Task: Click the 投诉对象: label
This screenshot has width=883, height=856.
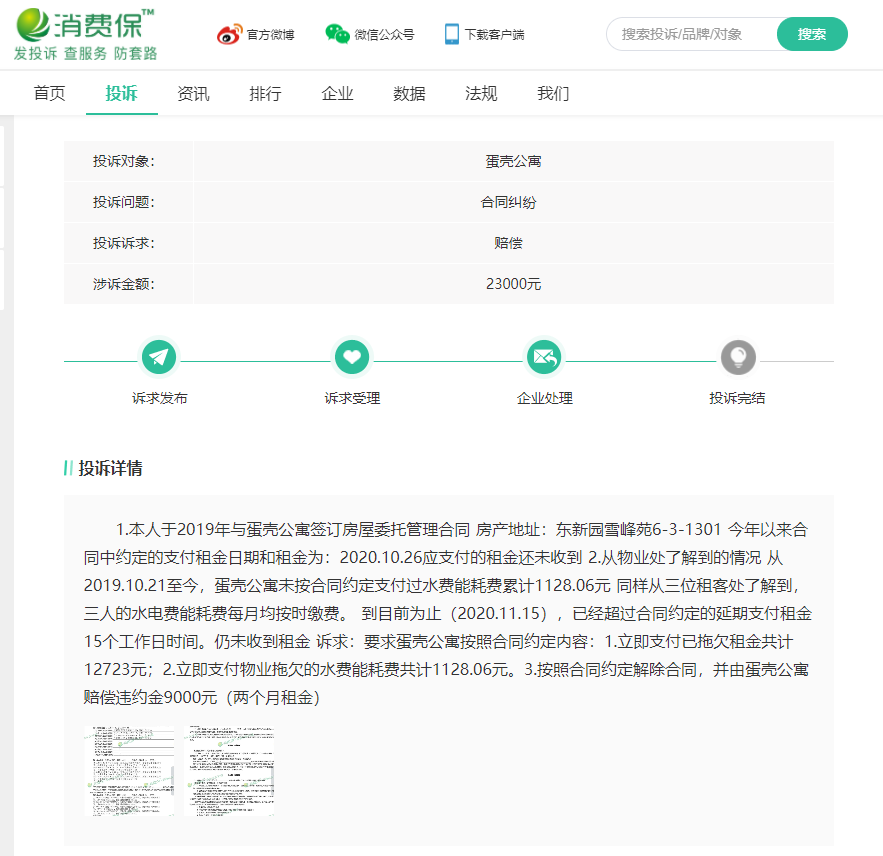Action: (x=124, y=162)
